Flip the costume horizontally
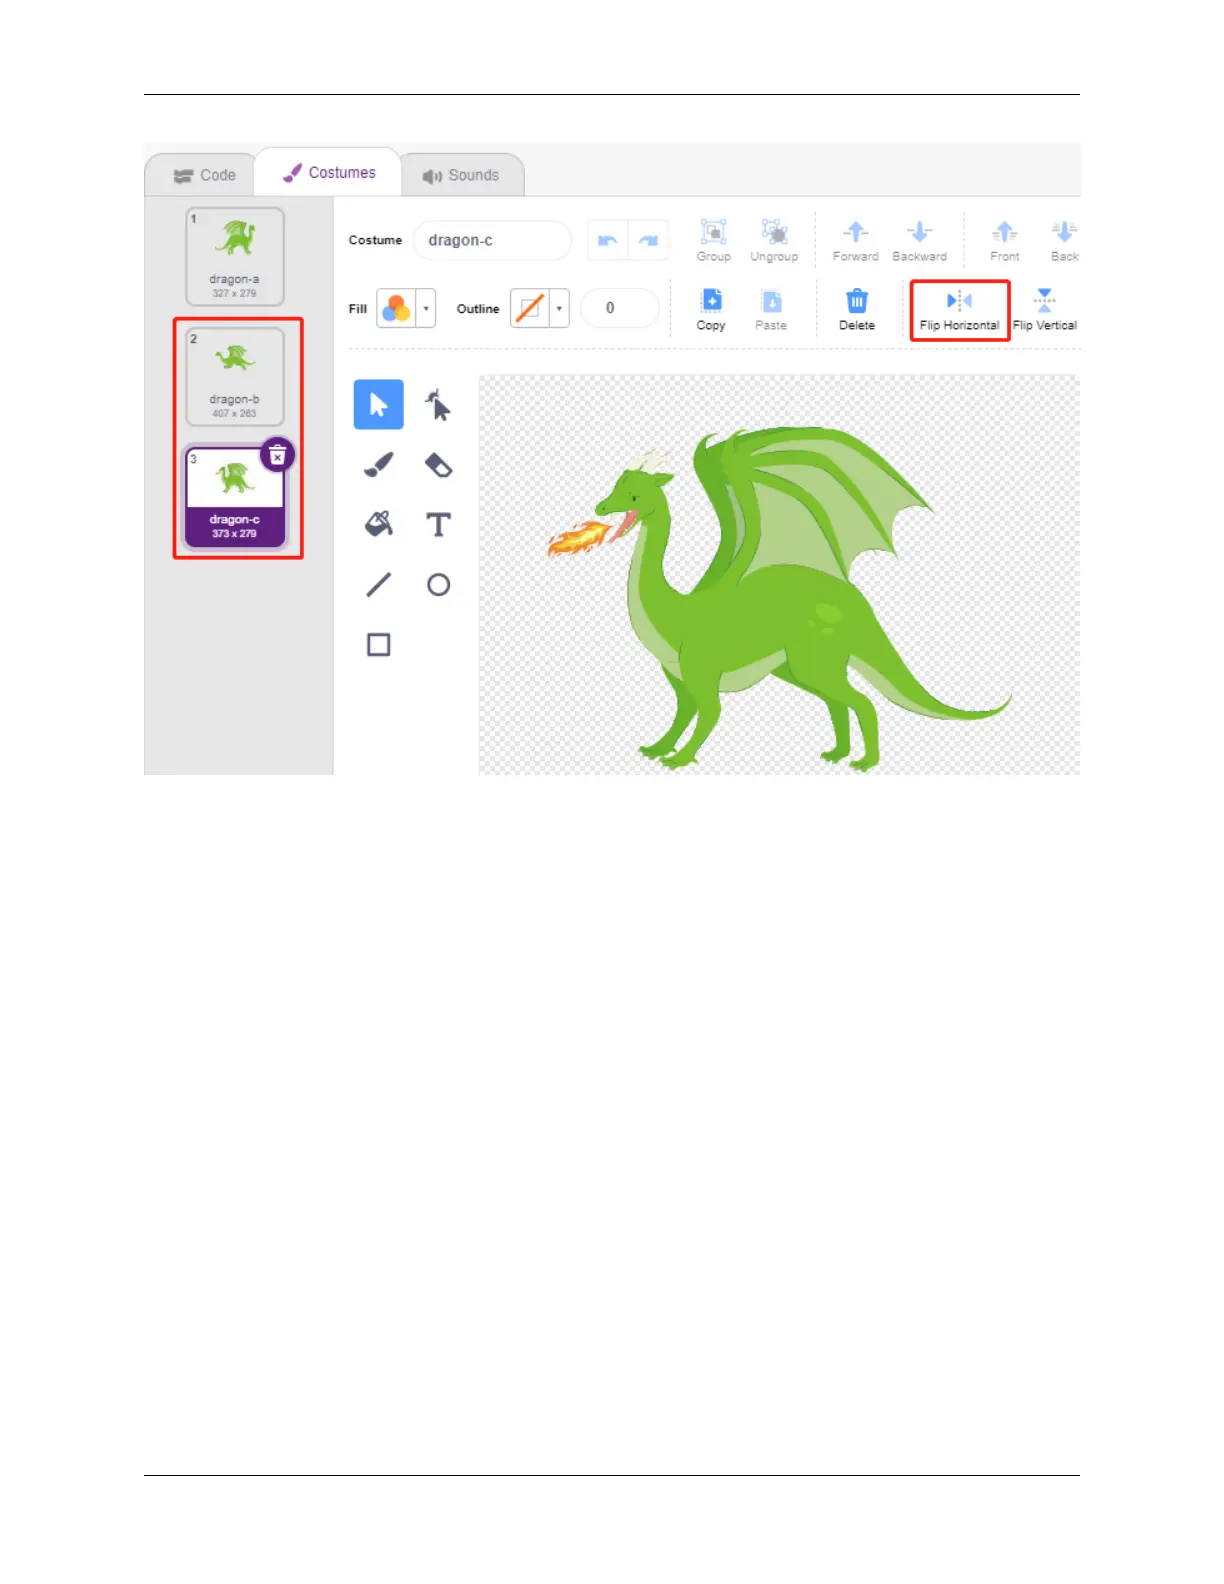The image size is (1224, 1584). (959, 310)
